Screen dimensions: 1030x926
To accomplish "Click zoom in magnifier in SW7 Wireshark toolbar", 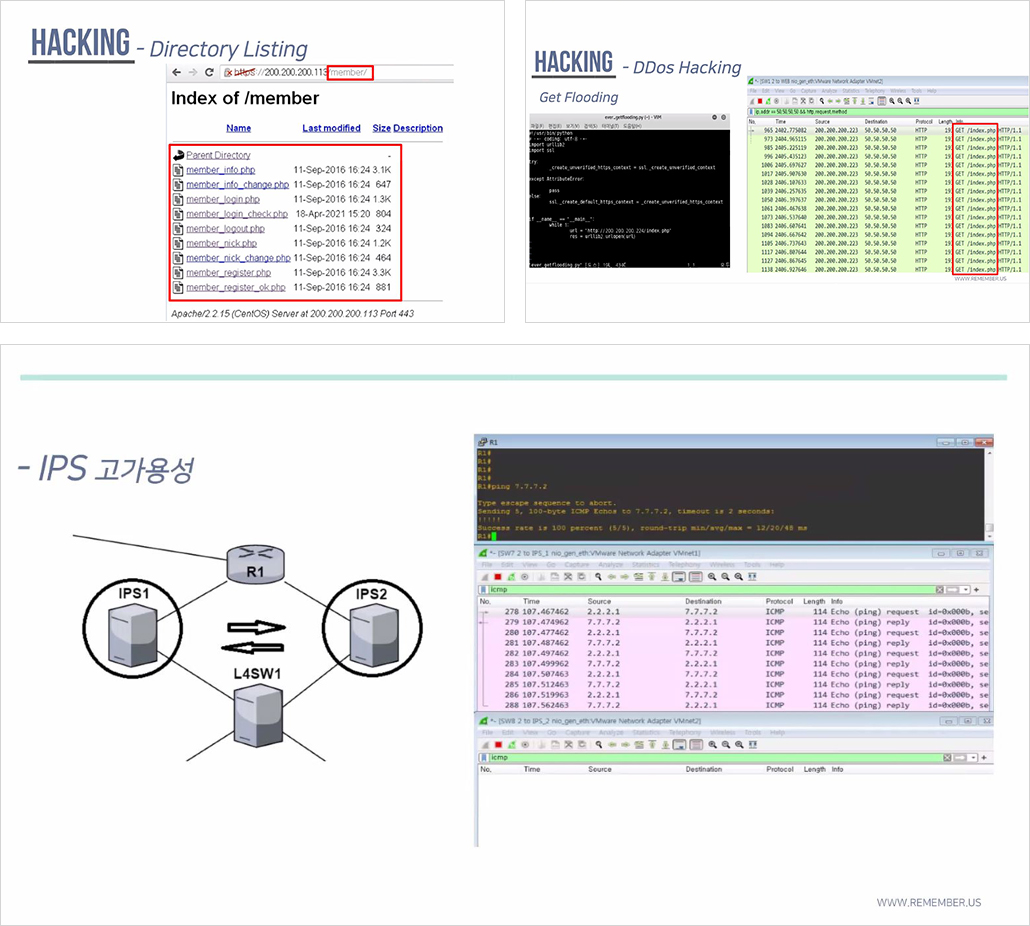I will click(x=712, y=577).
